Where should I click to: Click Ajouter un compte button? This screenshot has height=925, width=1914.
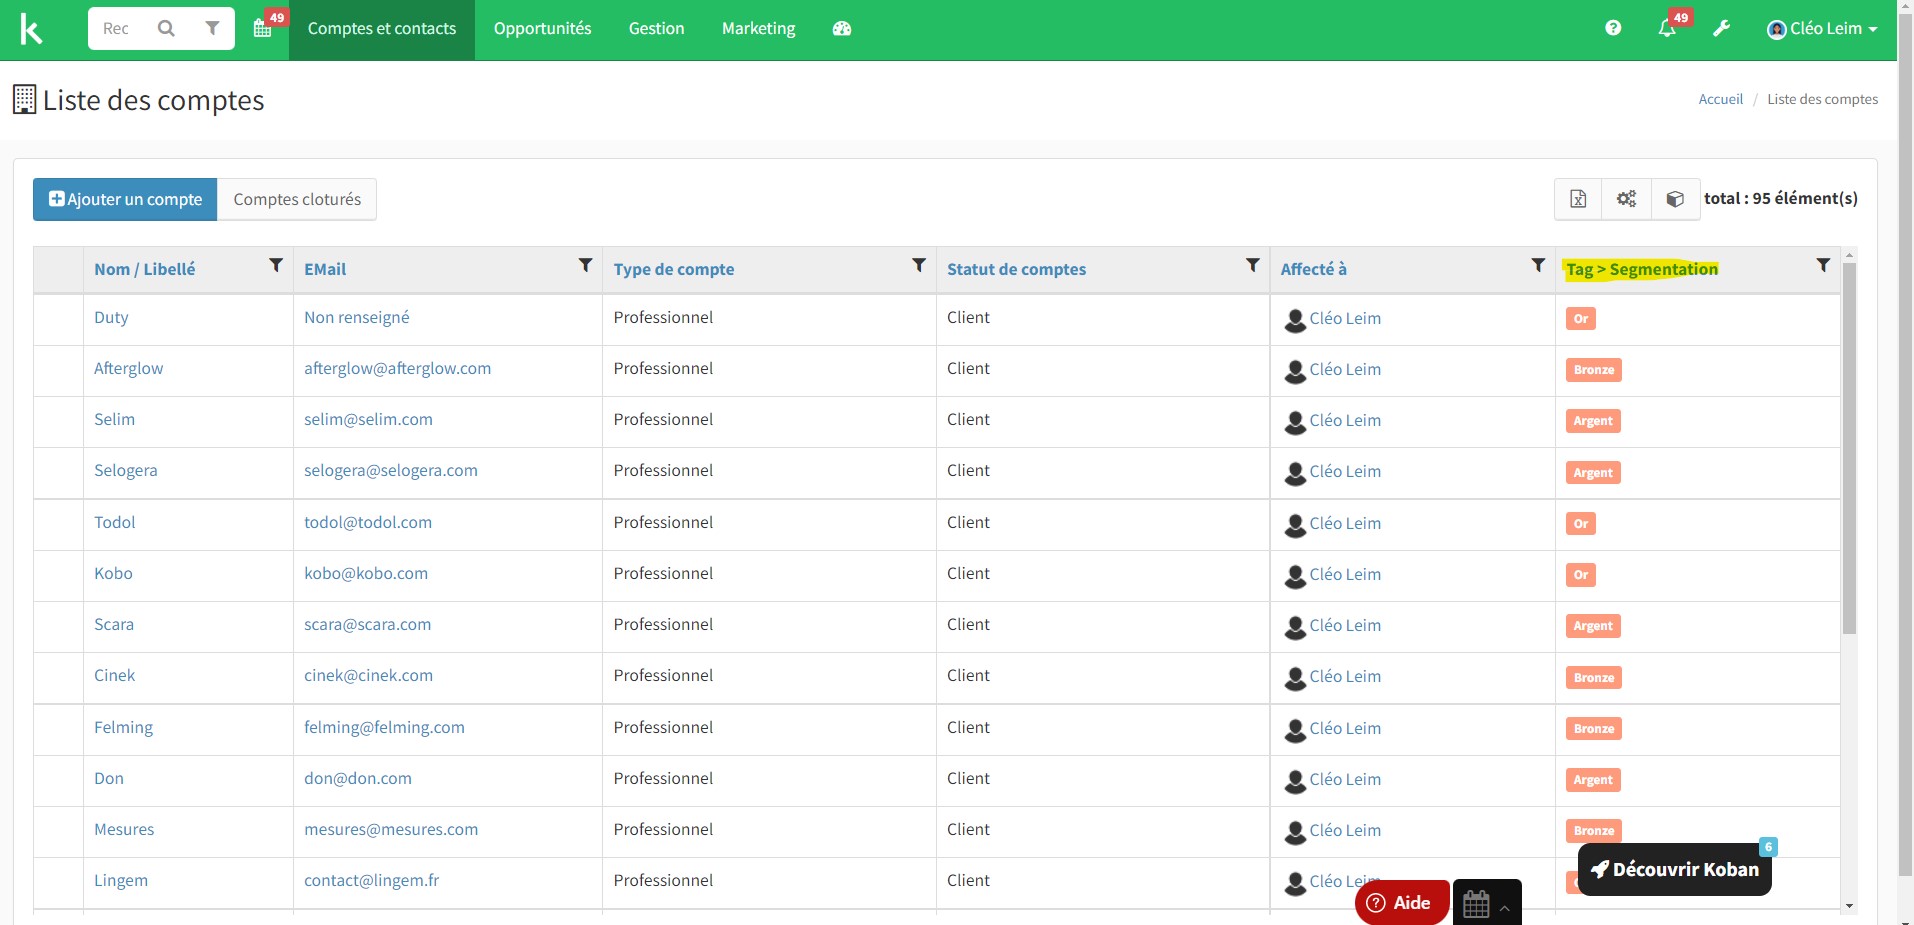click(125, 199)
